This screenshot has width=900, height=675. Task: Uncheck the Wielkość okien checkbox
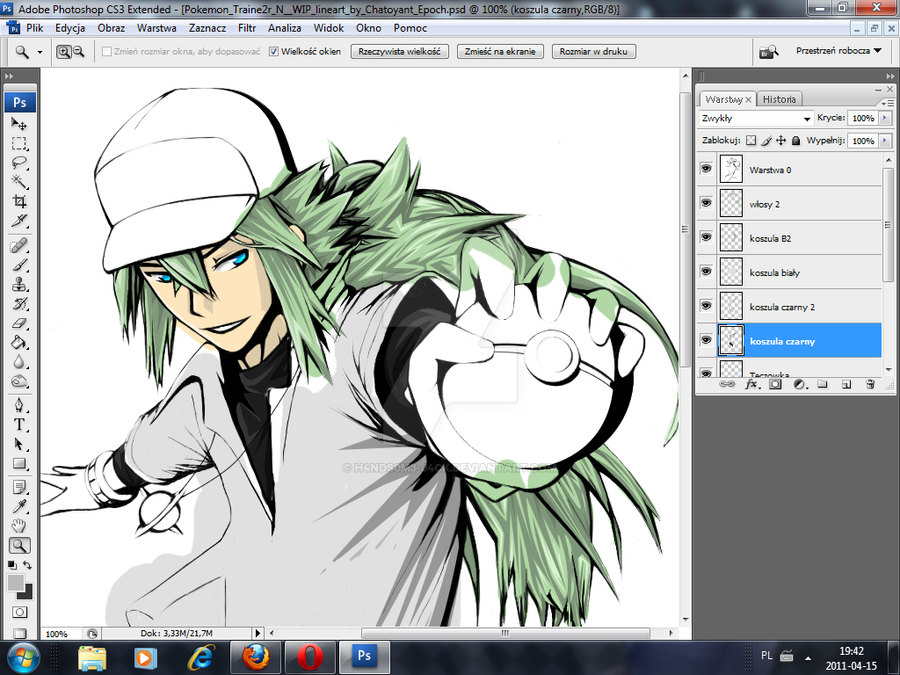[274, 52]
